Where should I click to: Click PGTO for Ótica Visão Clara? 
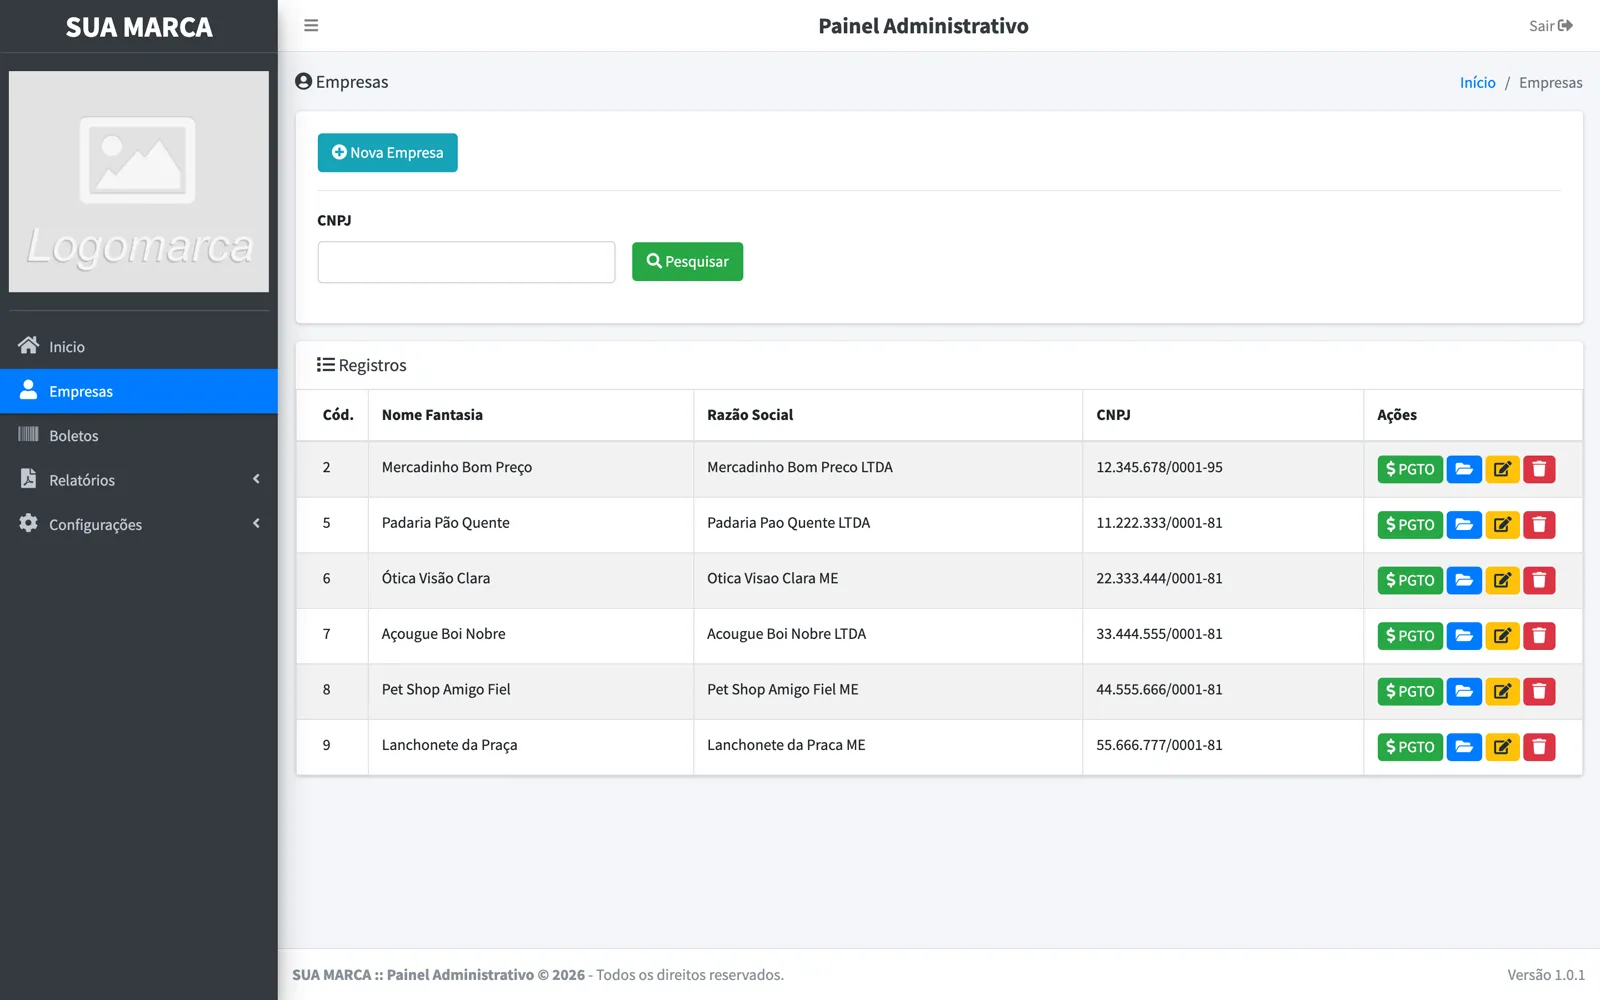tap(1410, 580)
